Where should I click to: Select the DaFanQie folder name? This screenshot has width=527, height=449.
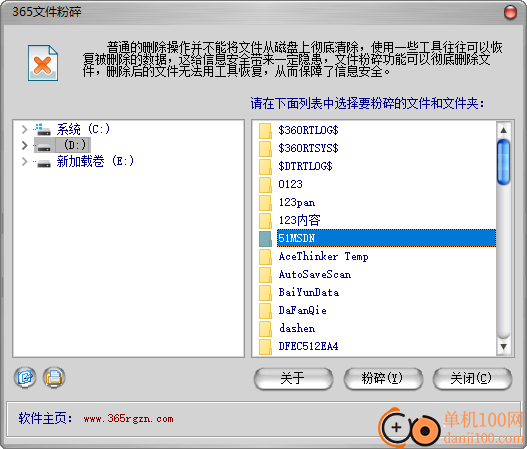click(x=302, y=310)
